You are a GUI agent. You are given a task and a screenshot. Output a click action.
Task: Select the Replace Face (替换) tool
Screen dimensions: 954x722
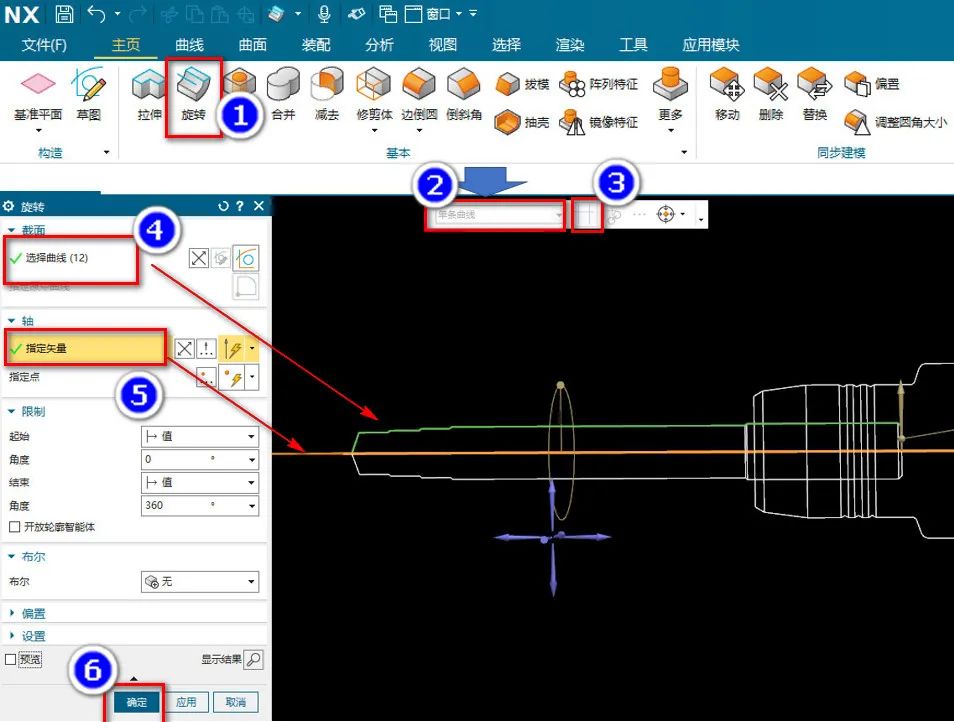point(815,95)
